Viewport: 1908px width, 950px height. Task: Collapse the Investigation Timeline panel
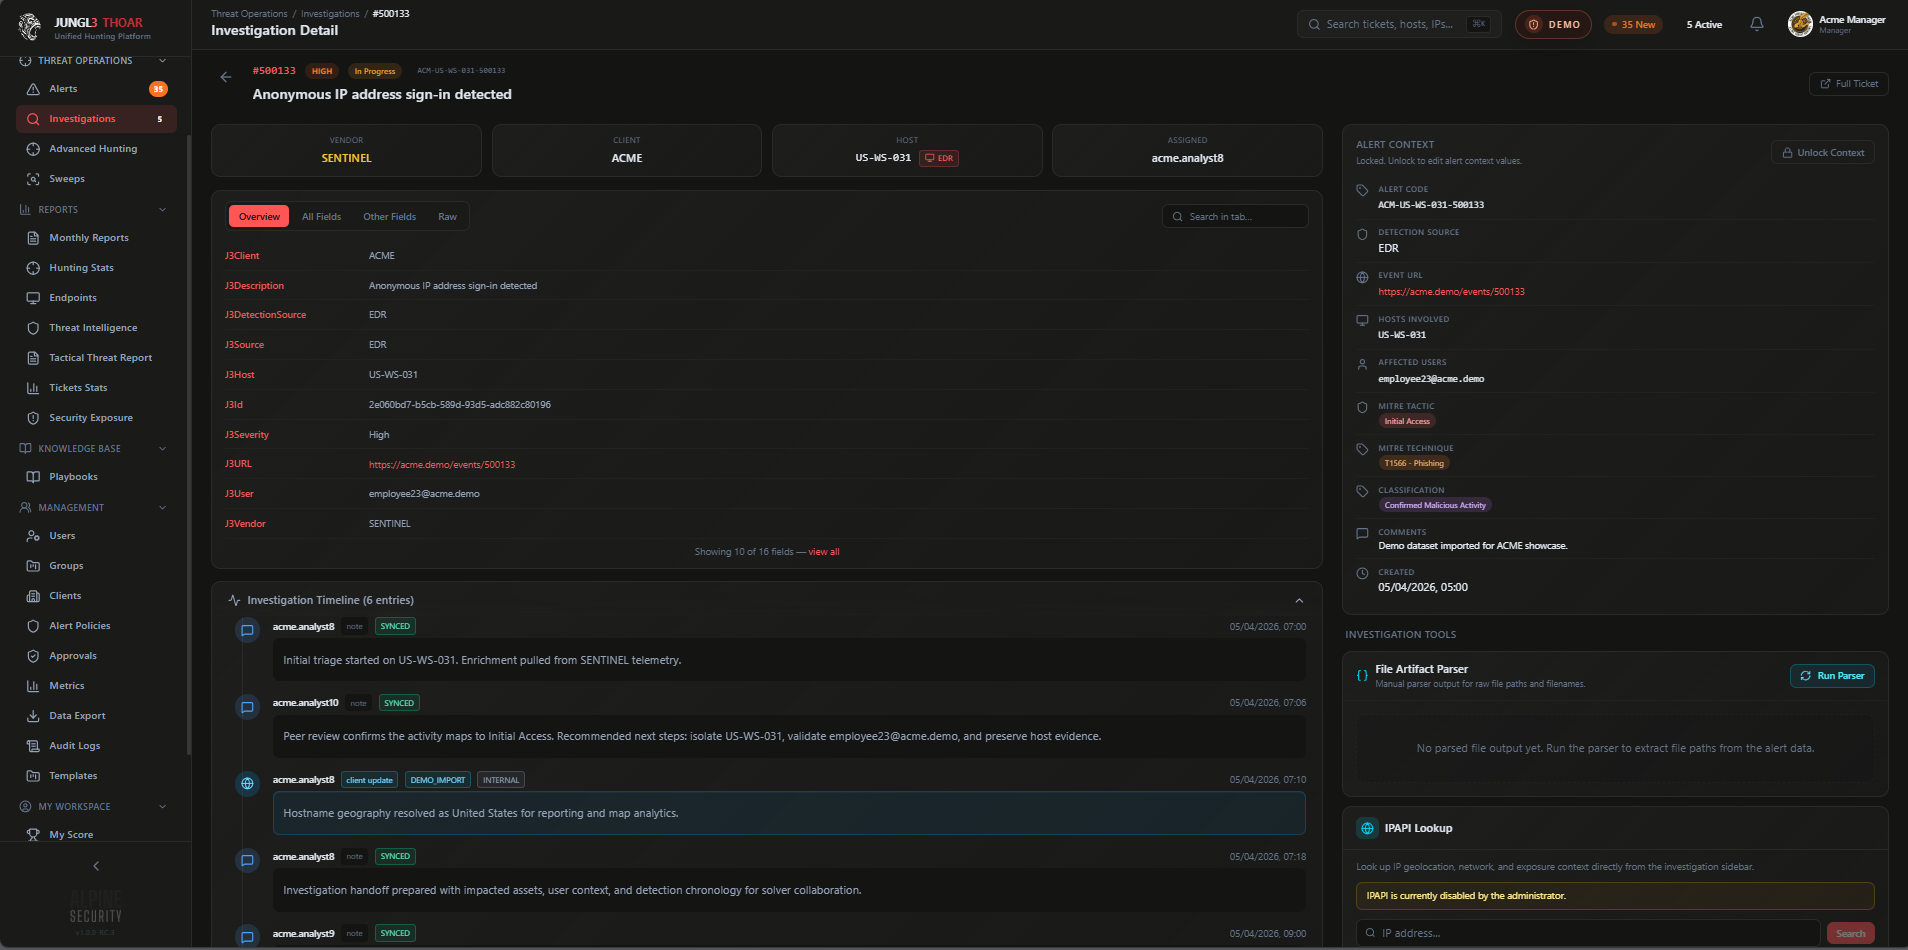click(1299, 601)
